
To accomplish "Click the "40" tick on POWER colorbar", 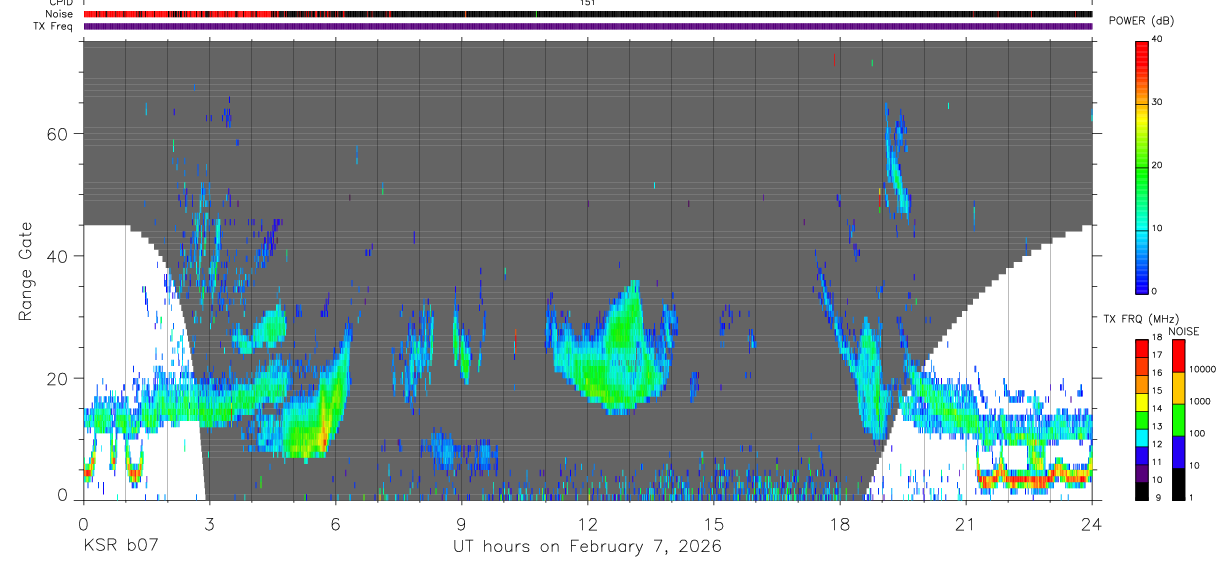I will (1157, 39).
